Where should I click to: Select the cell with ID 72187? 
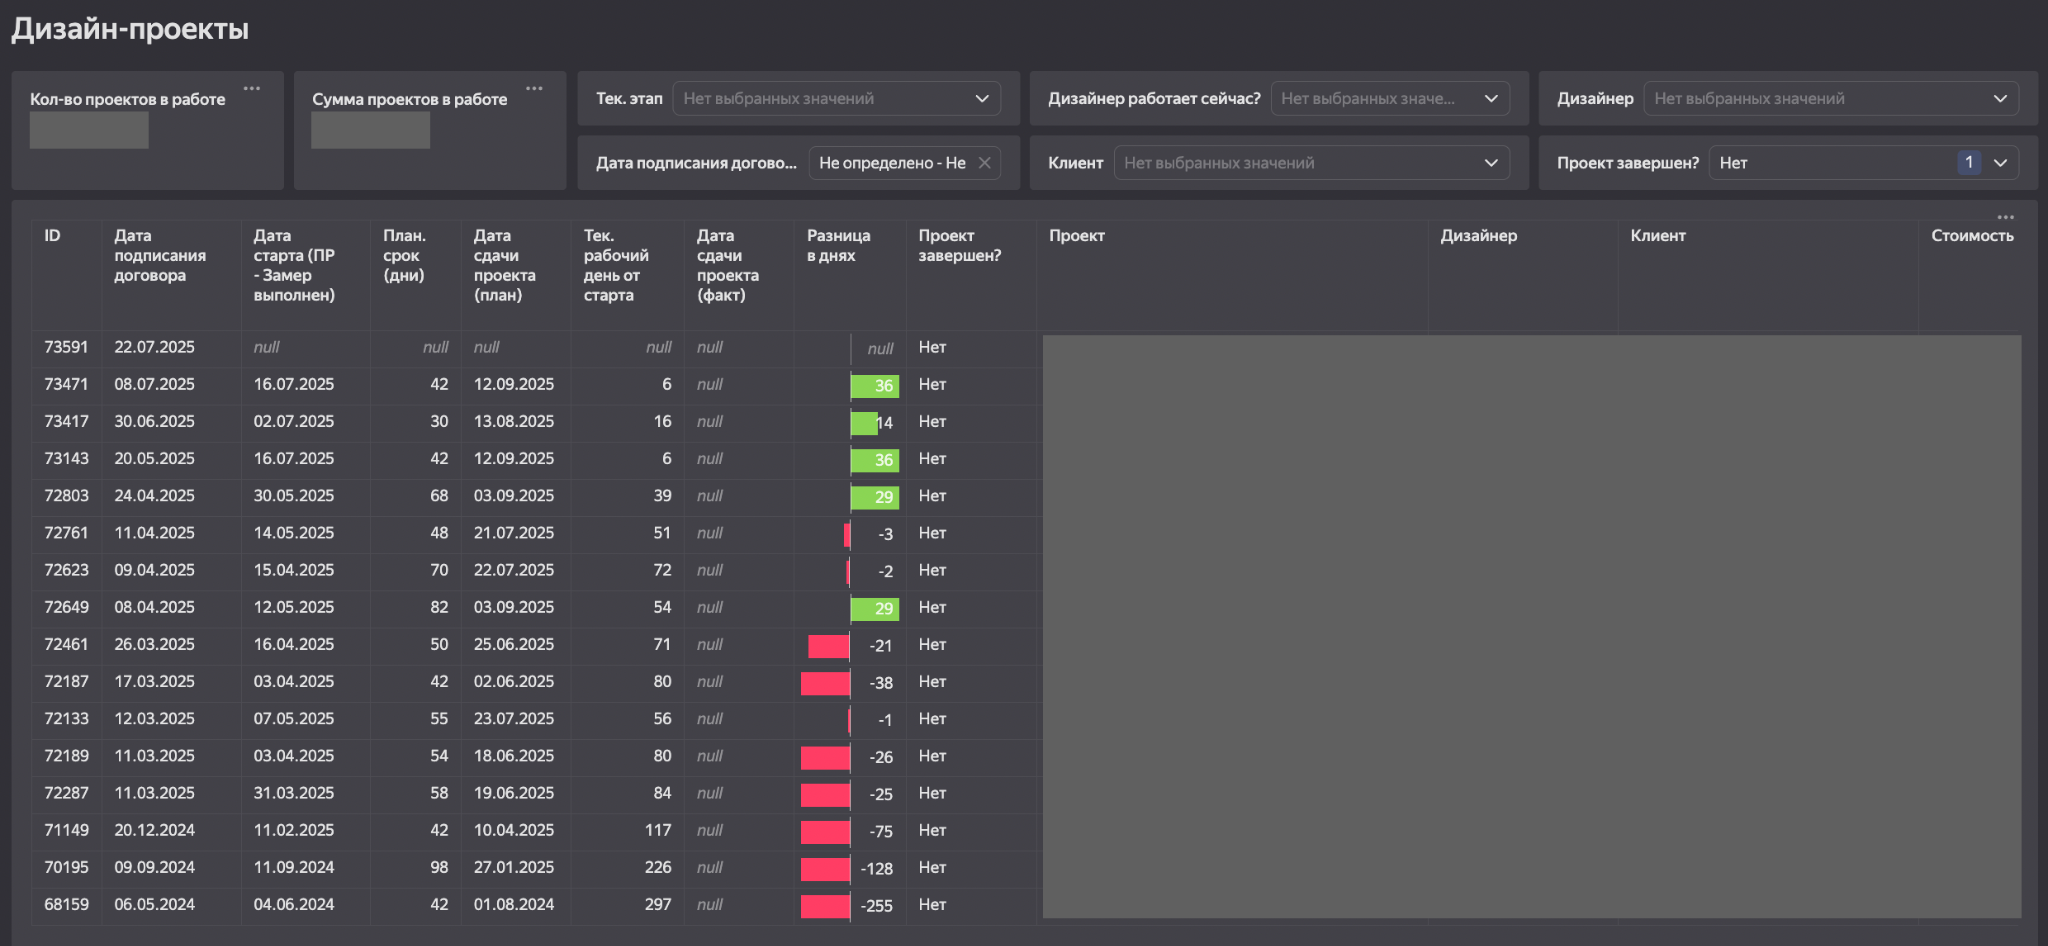coord(66,682)
